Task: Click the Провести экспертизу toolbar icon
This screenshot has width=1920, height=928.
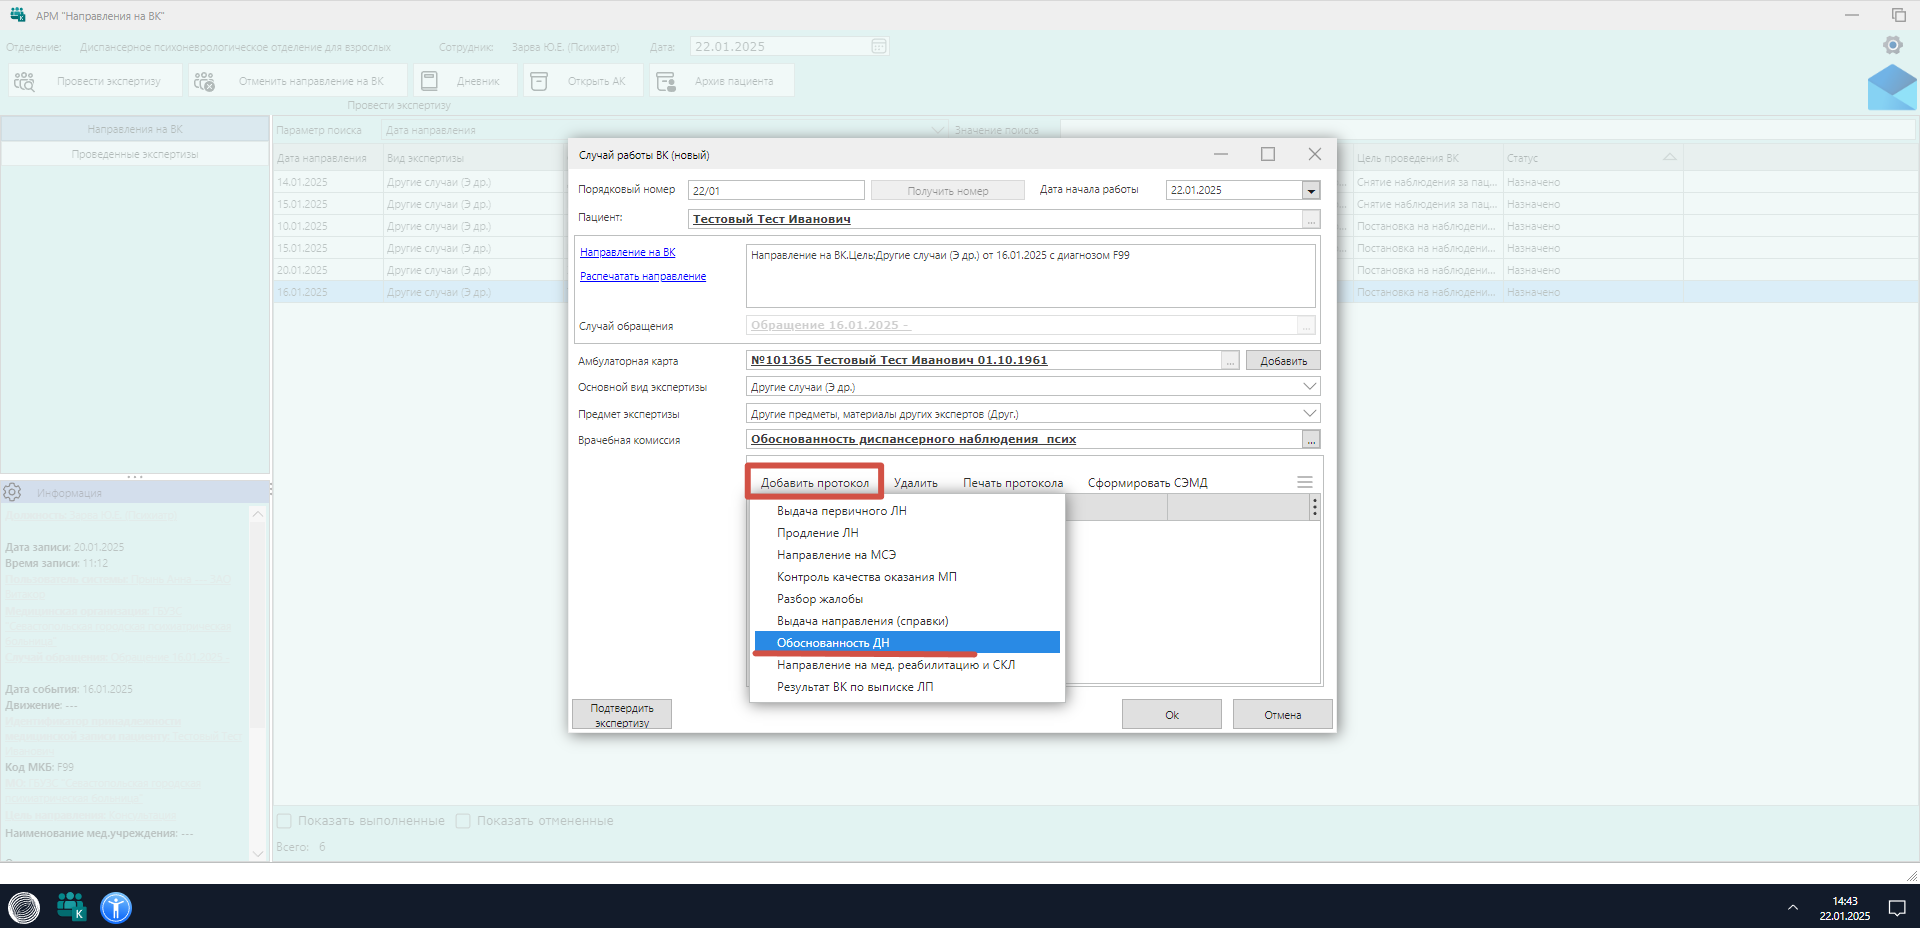Action: (x=24, y=81)
